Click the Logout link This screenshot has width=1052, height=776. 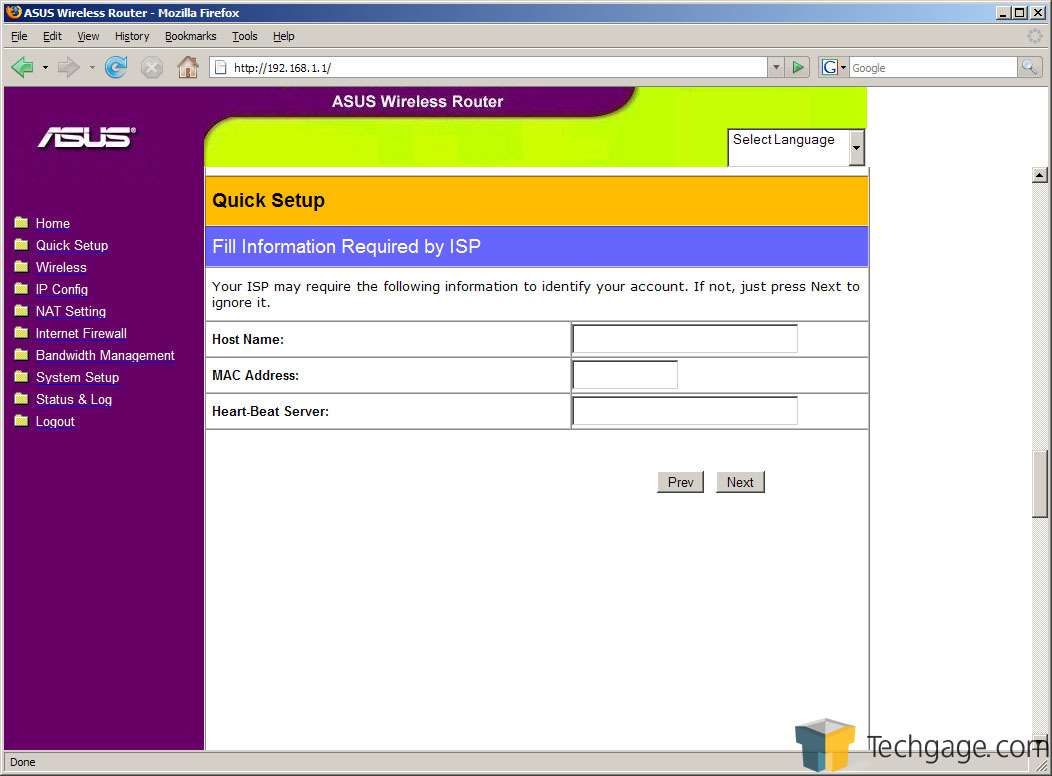[55, 422]
